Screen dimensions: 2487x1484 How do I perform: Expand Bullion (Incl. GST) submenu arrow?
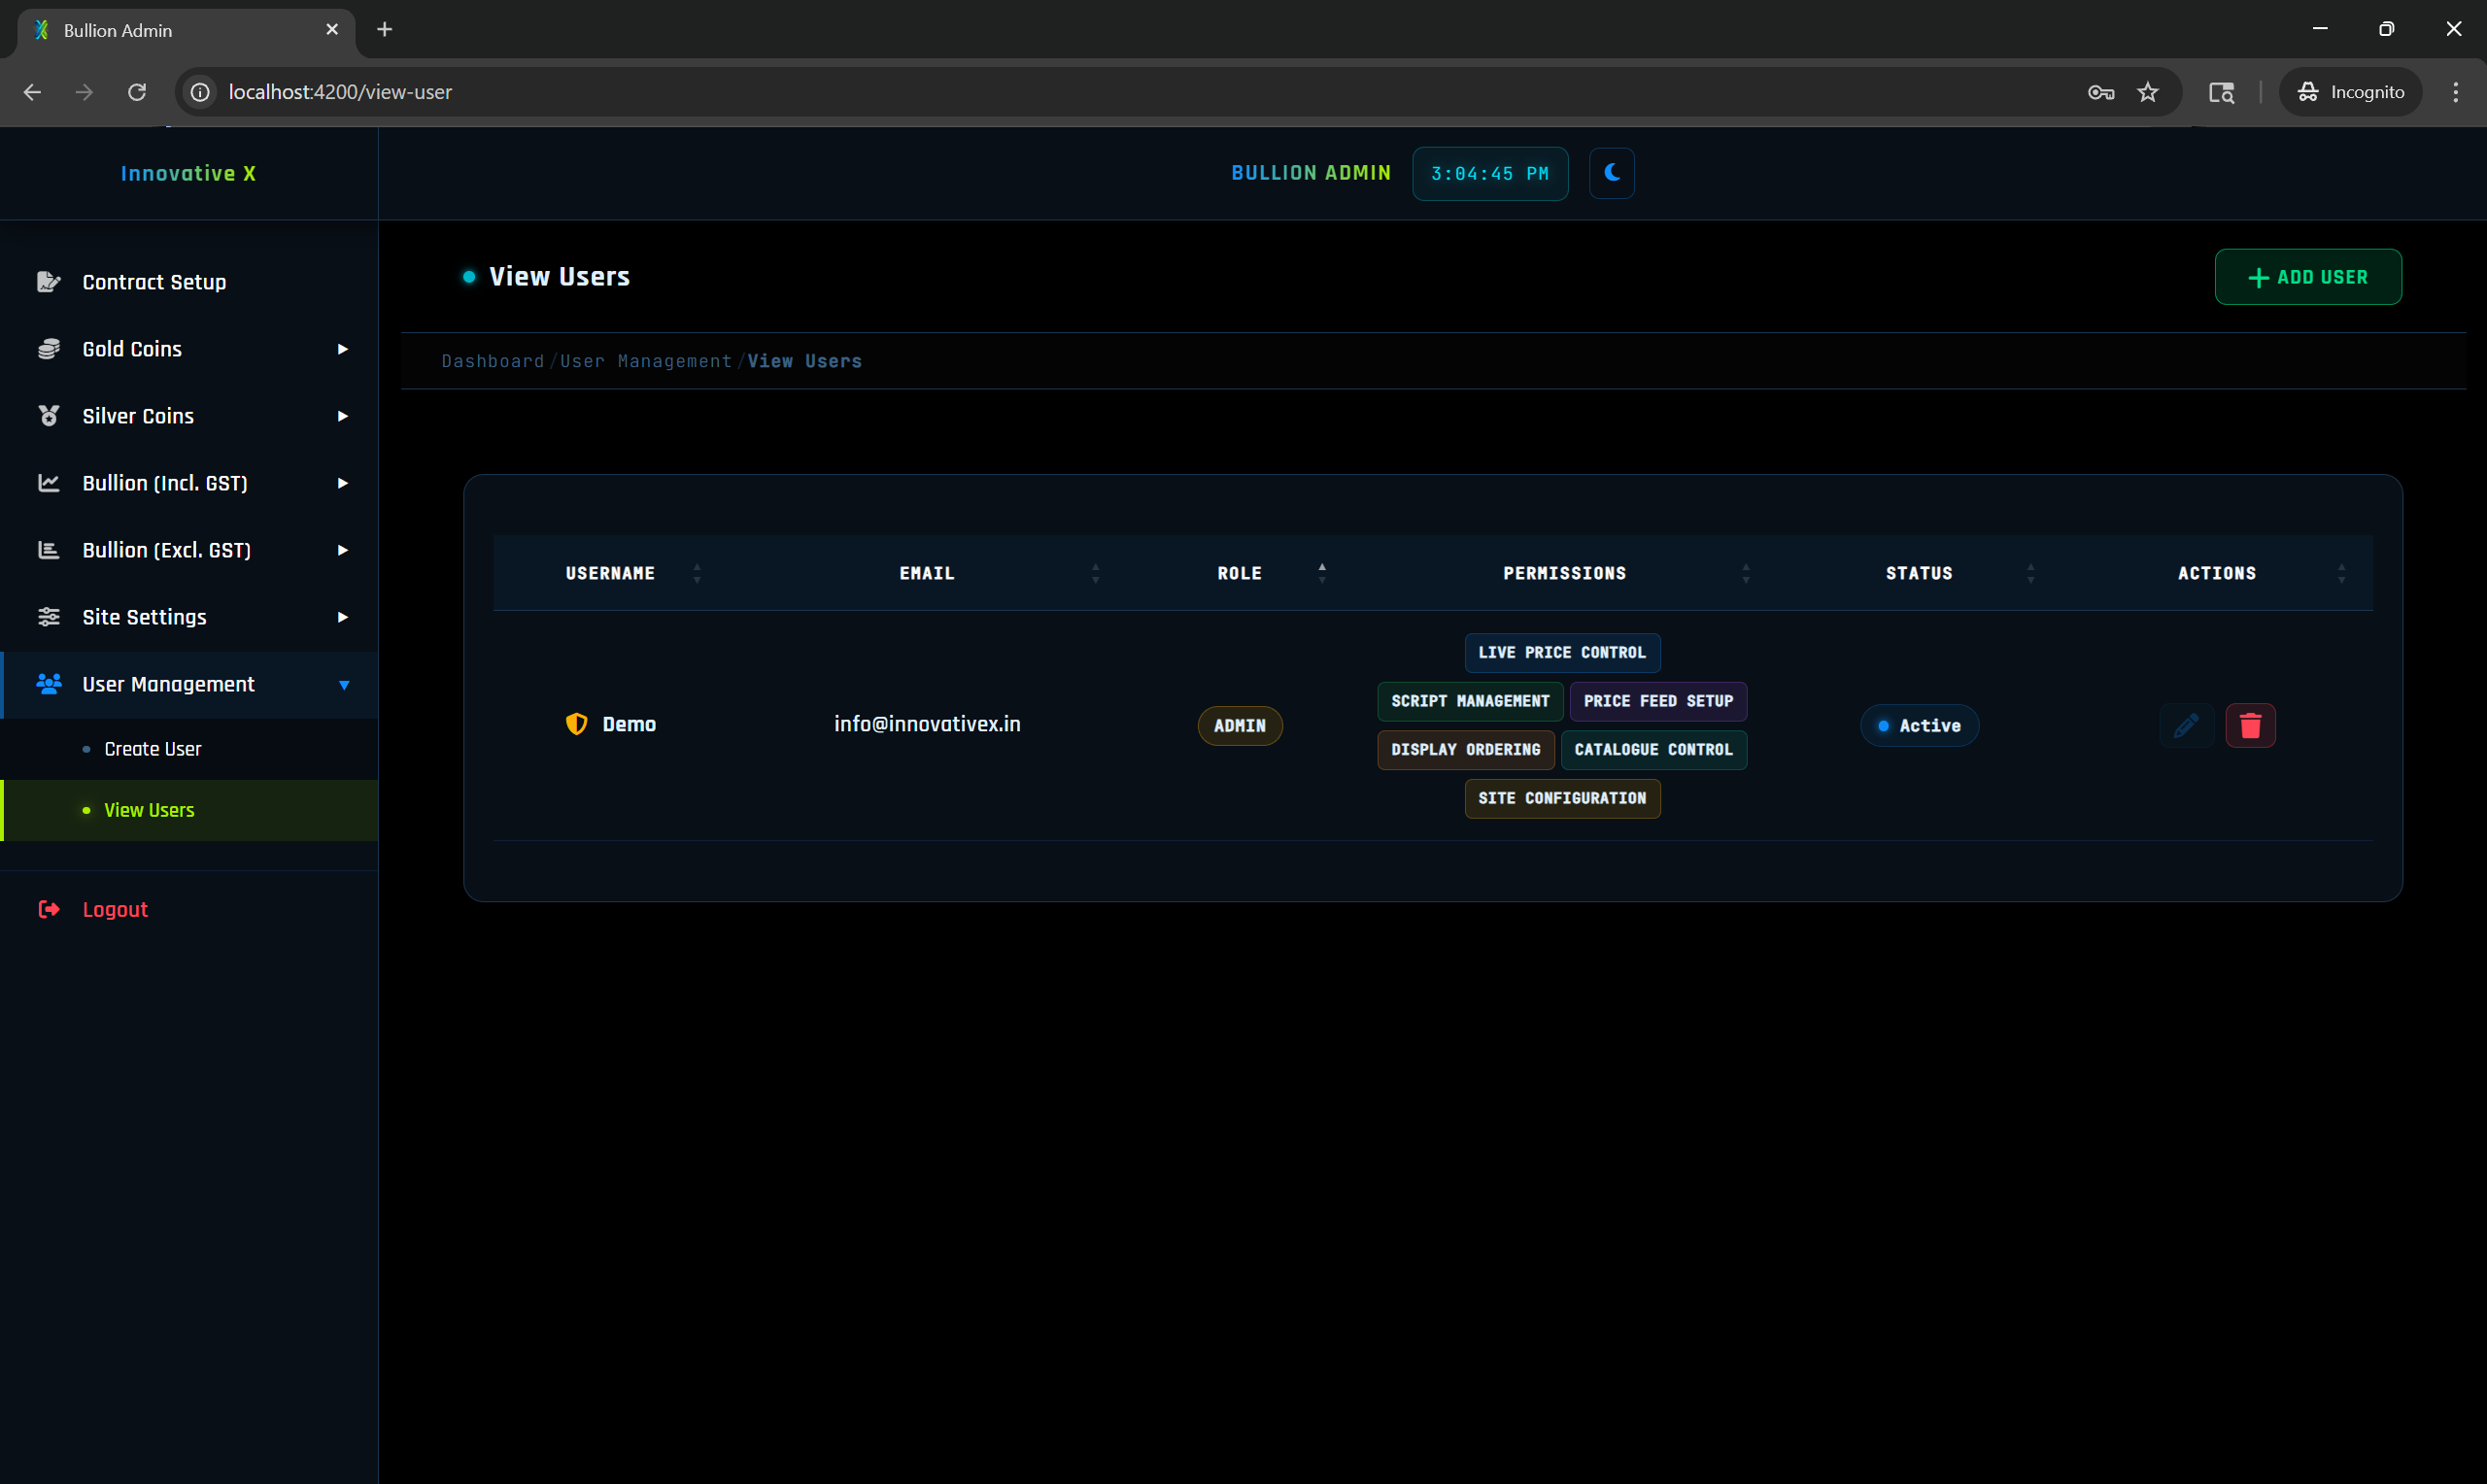point(343,483)
